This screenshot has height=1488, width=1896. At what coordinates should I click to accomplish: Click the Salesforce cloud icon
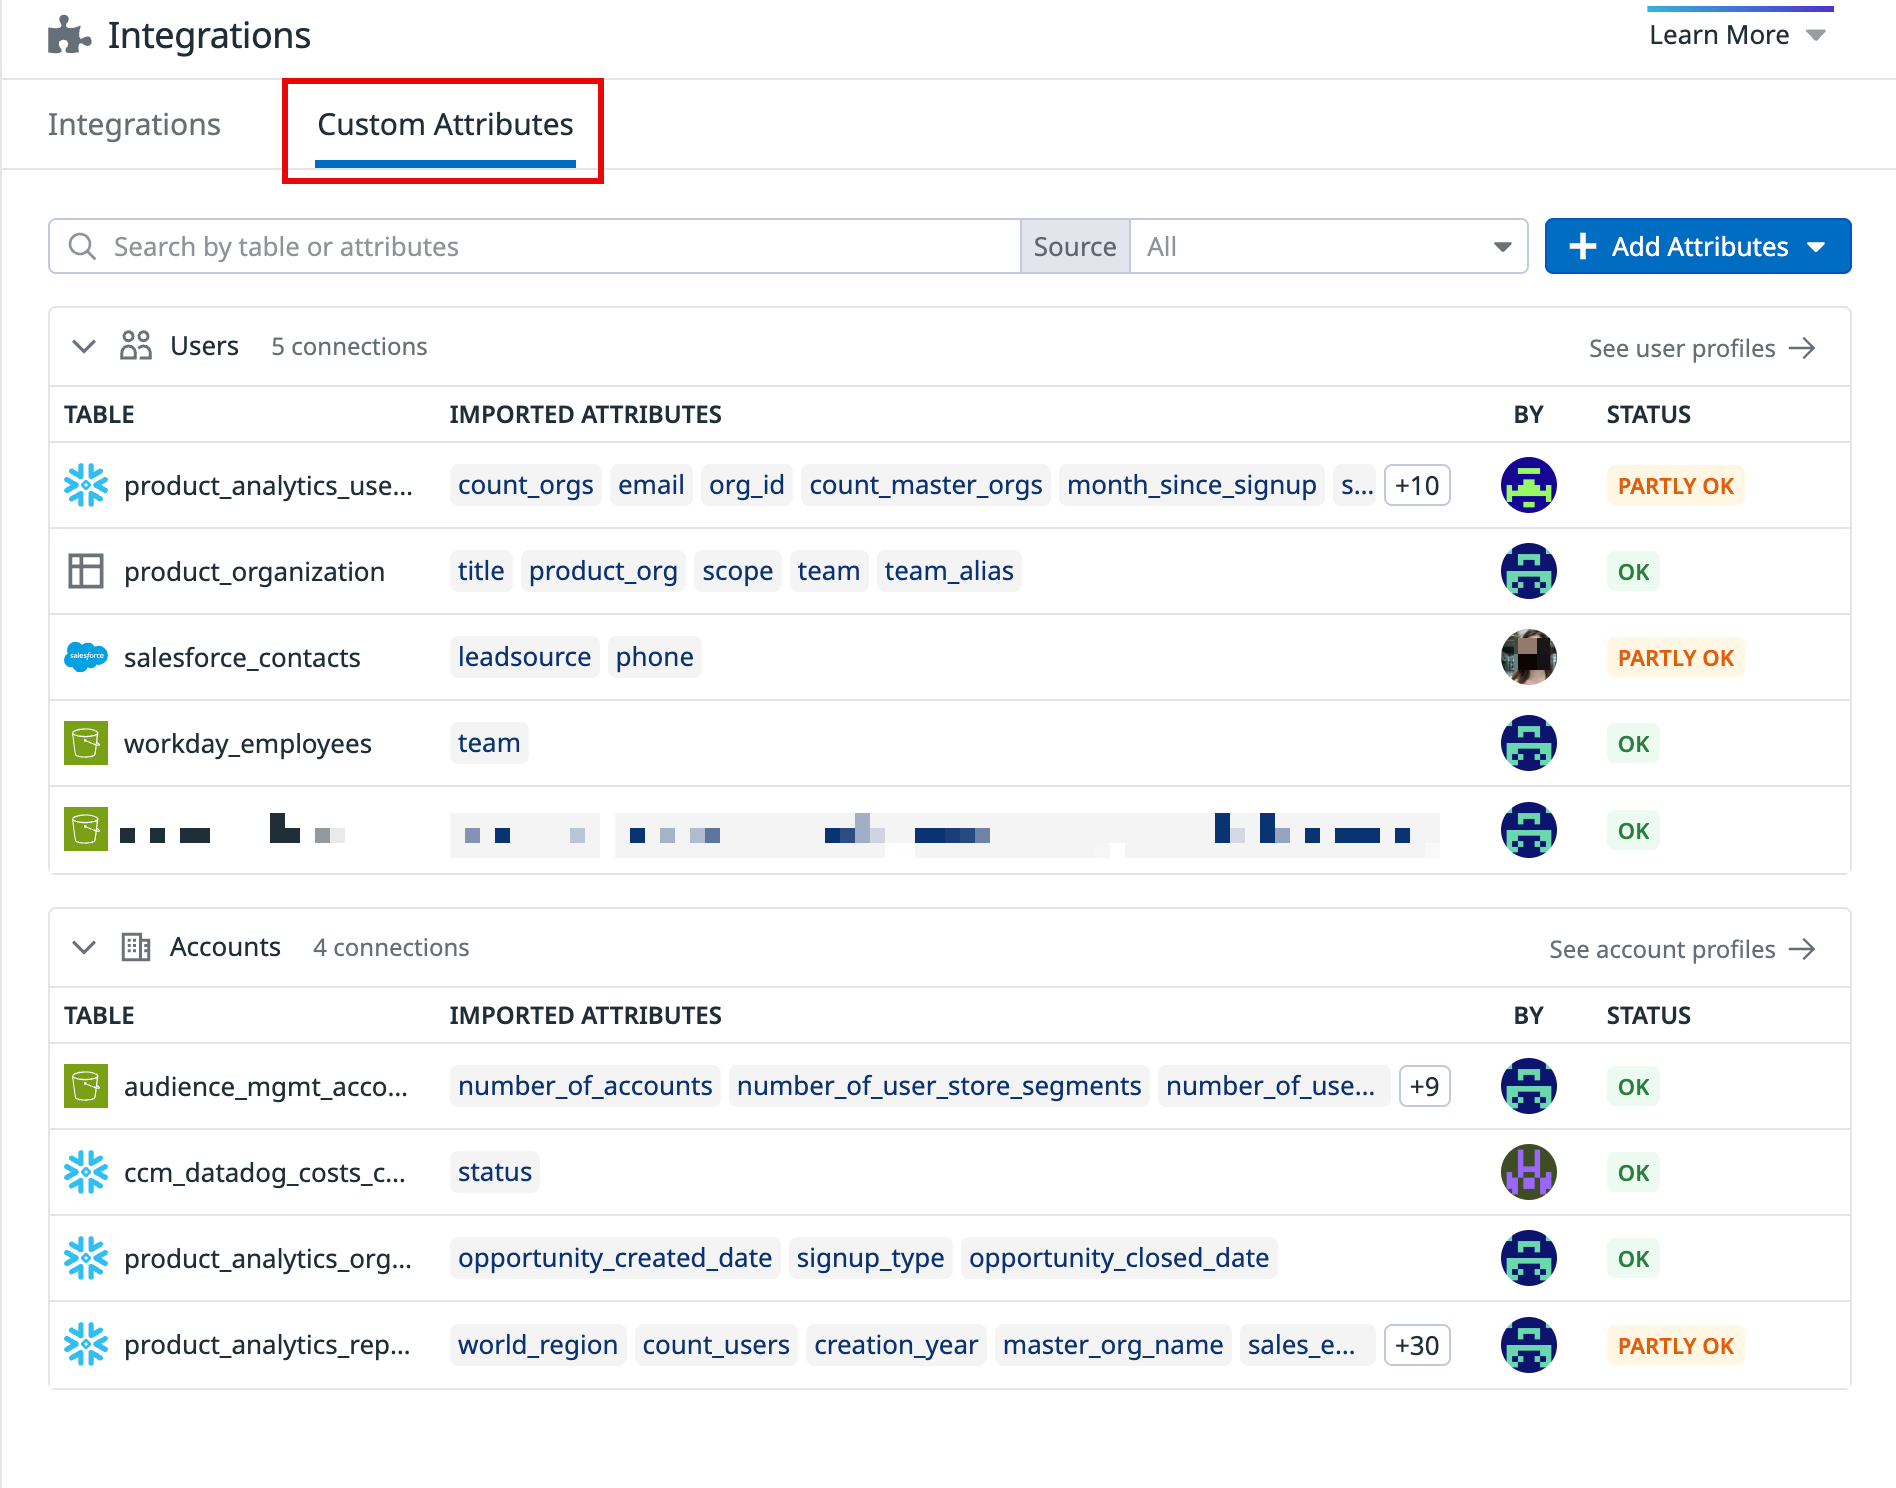pos(86,657)
